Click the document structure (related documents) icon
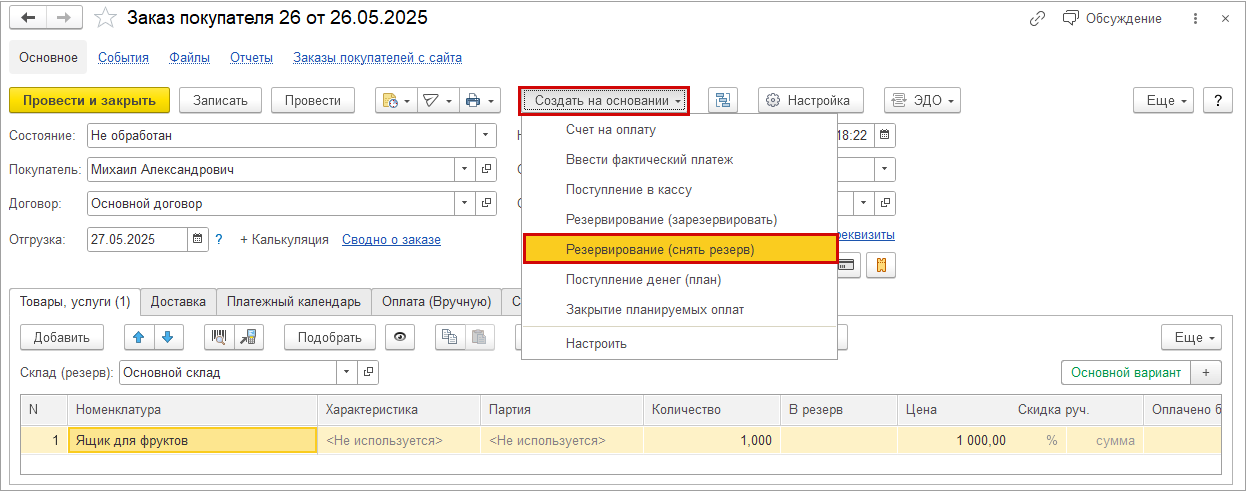The width and height of the screenshot is (1246, 491). (723, 100)
